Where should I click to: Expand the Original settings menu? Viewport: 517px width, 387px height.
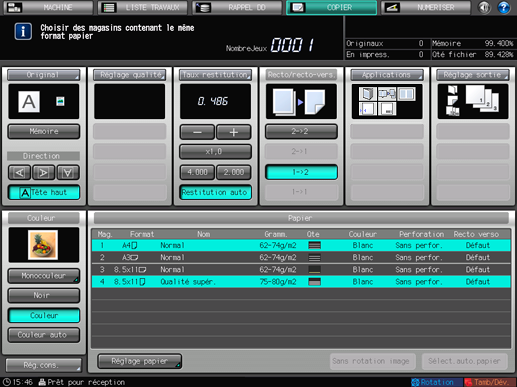(x=44, y=75)
